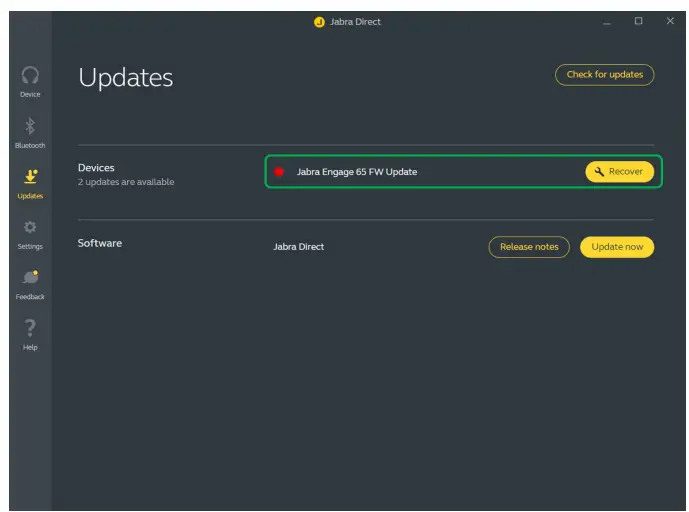The image size is (689, 512).
Task: Click '2 updates are available' text
Action: 126,182
